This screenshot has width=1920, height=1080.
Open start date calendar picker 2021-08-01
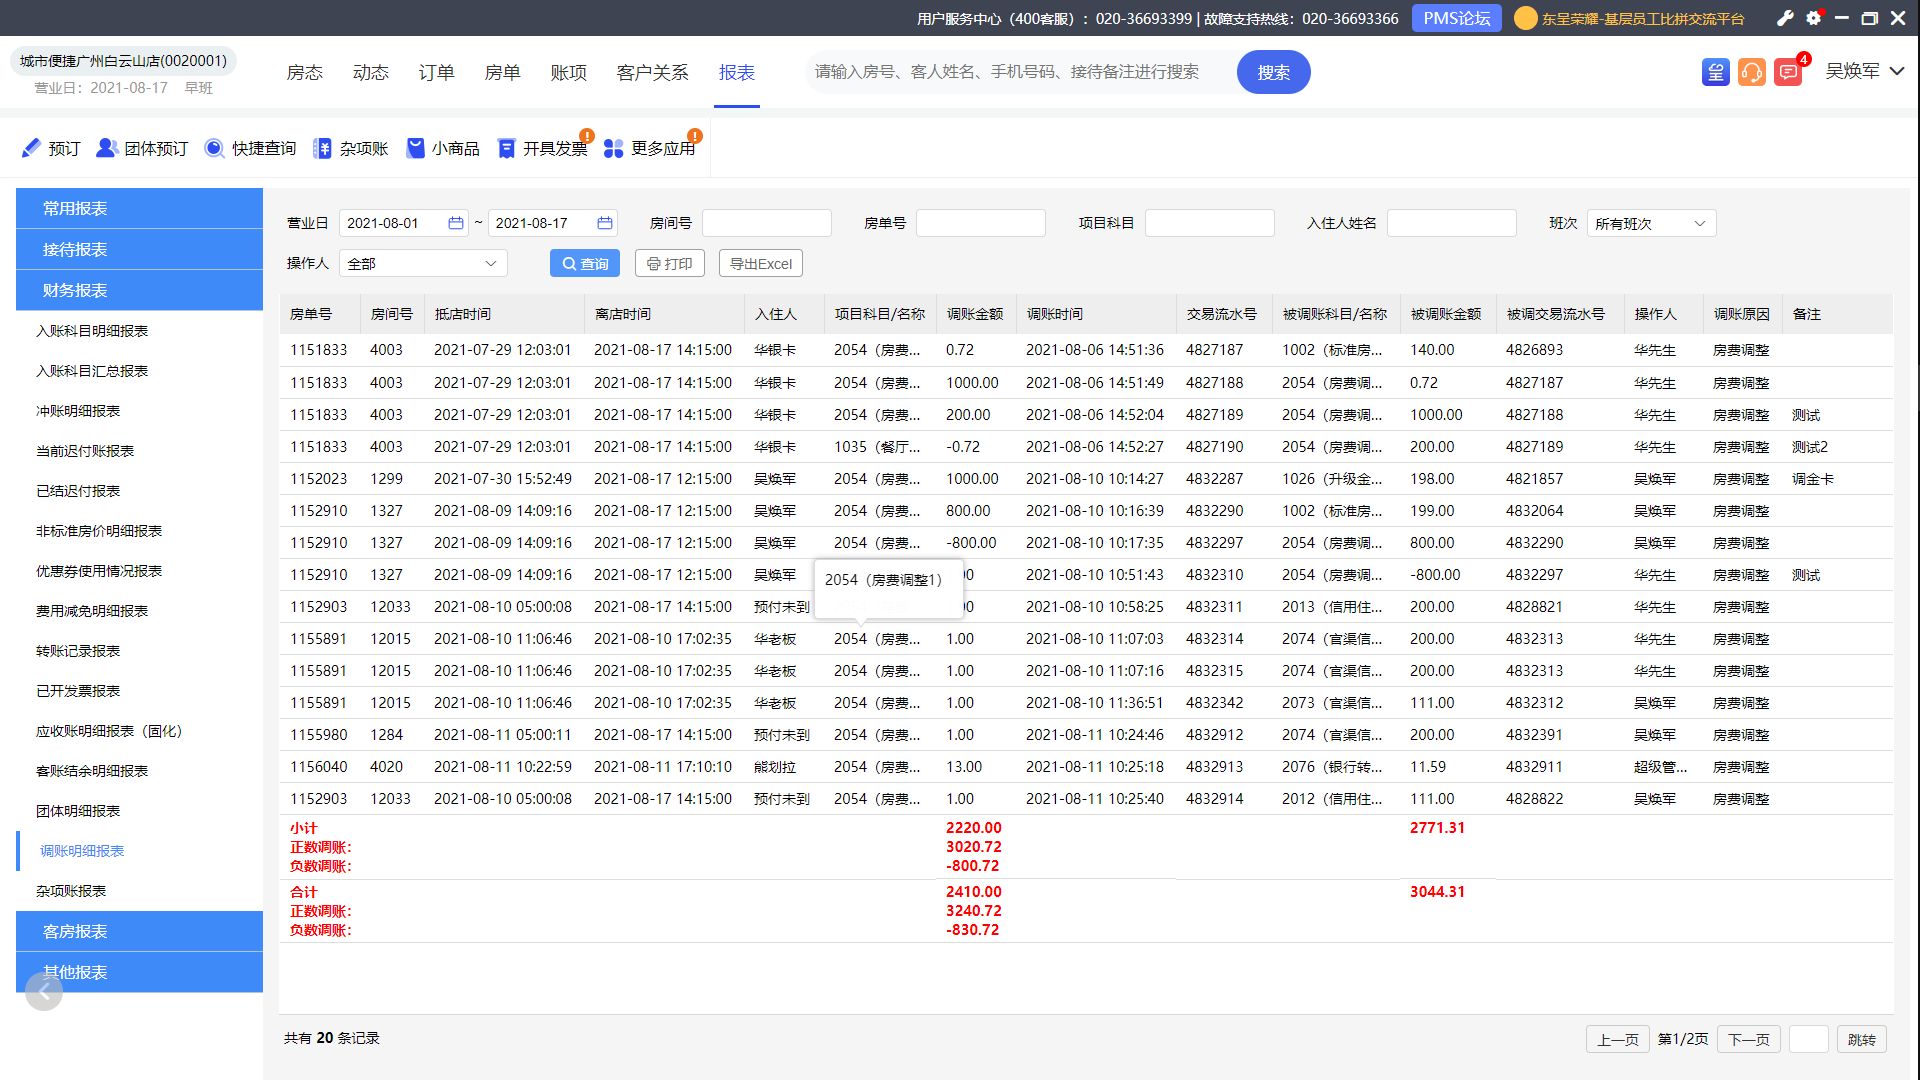click(x=456, y=223)
